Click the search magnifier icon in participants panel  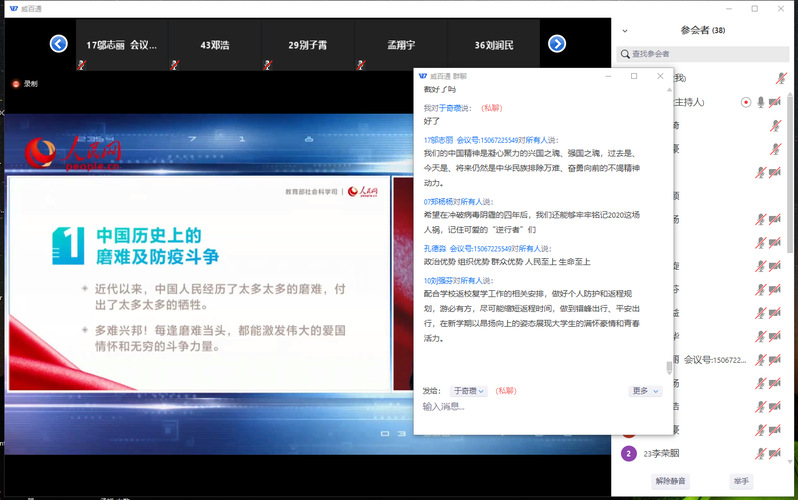[x=625, y=54]
